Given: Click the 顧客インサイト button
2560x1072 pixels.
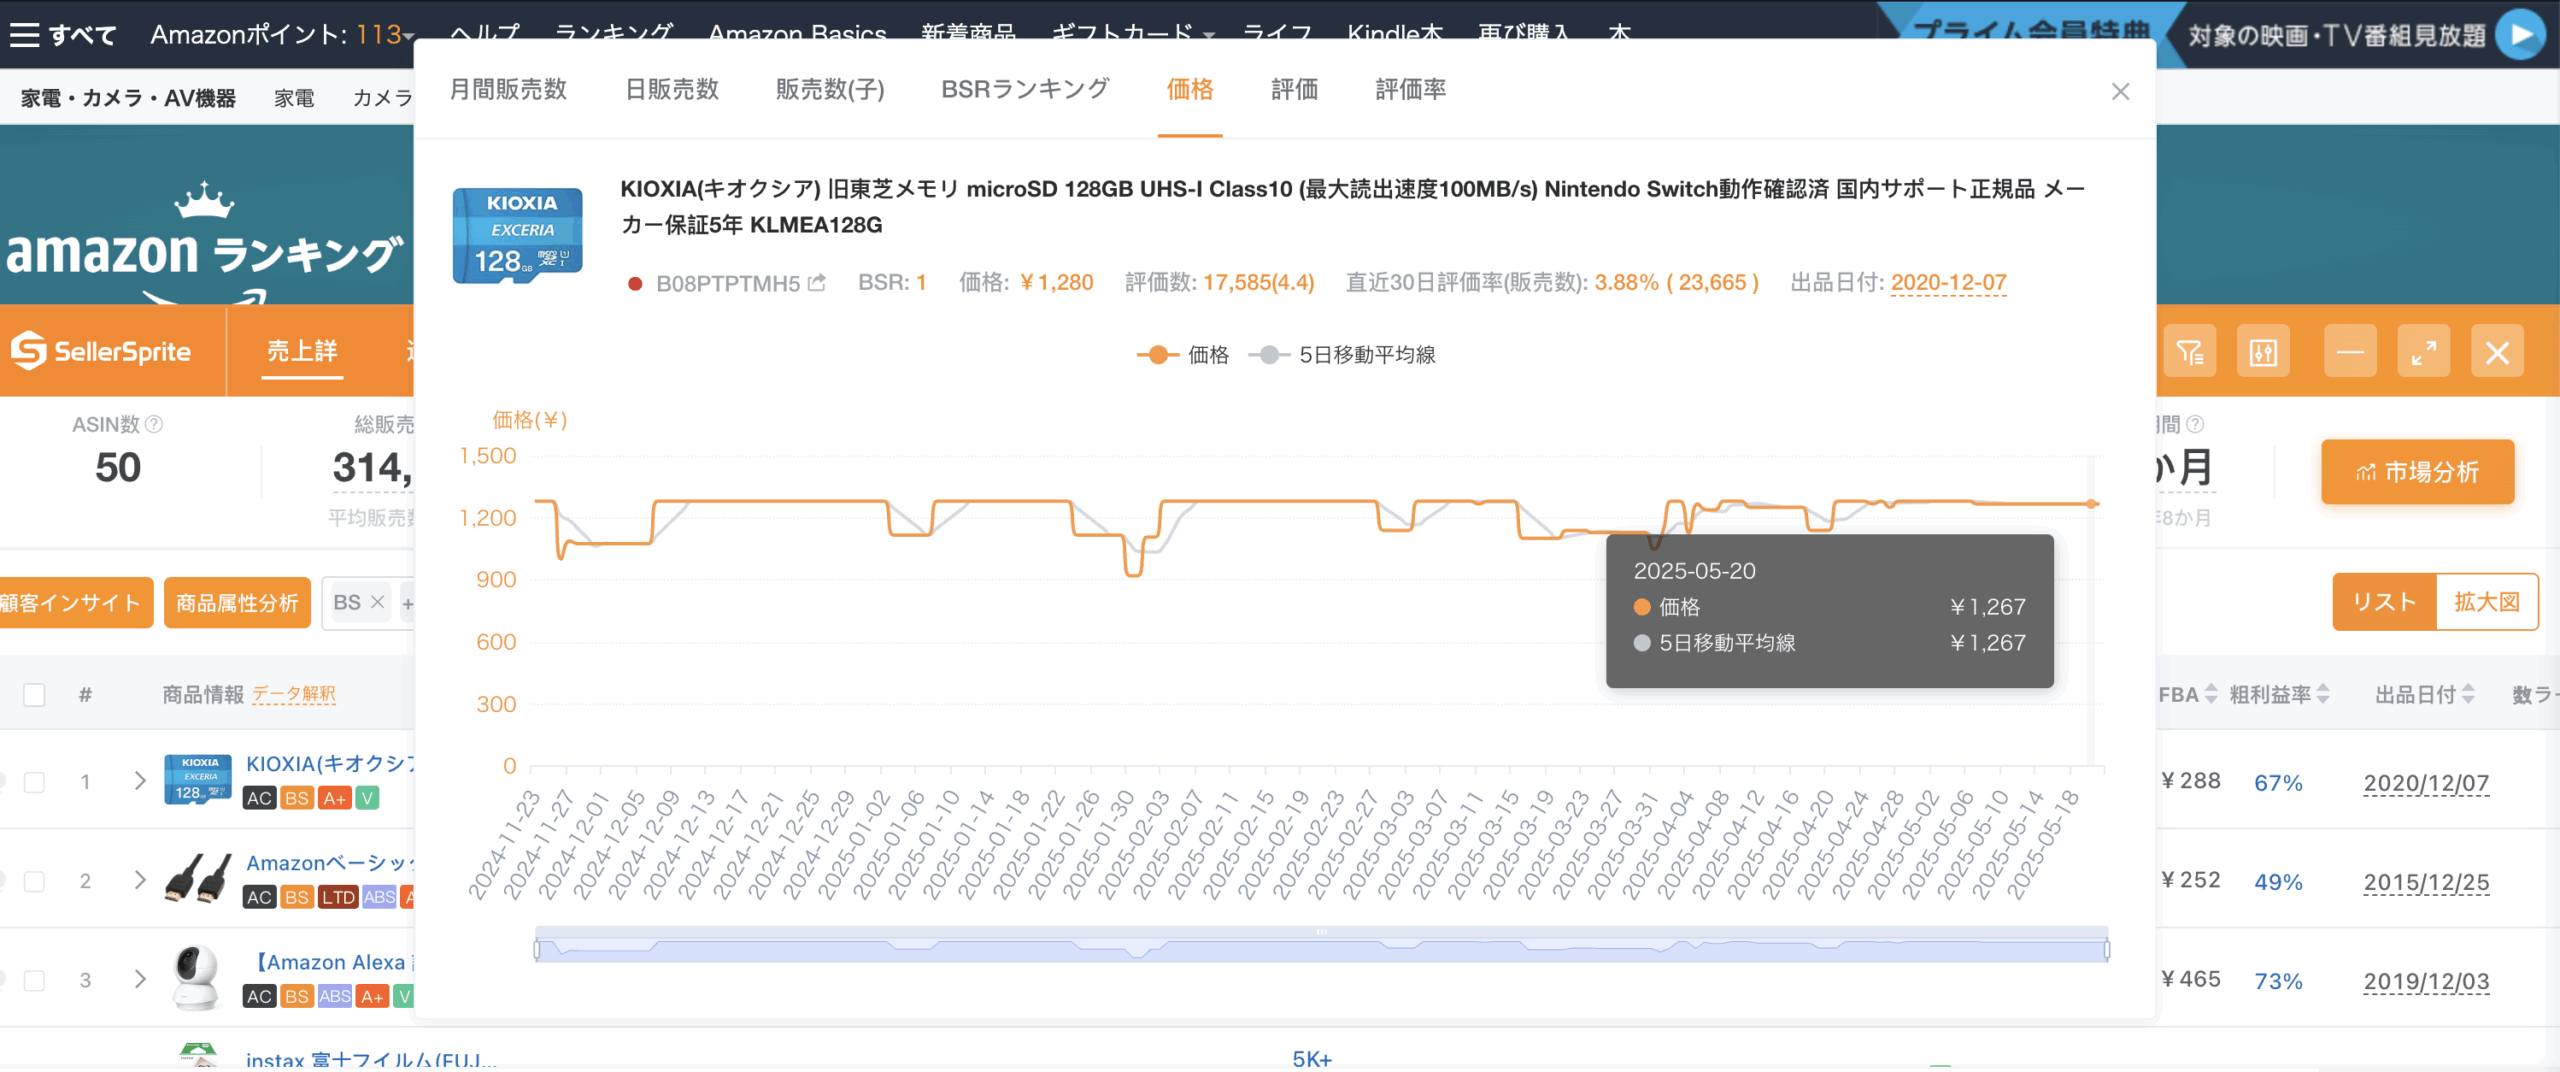Looking at the screenshot, I should 72,603.
